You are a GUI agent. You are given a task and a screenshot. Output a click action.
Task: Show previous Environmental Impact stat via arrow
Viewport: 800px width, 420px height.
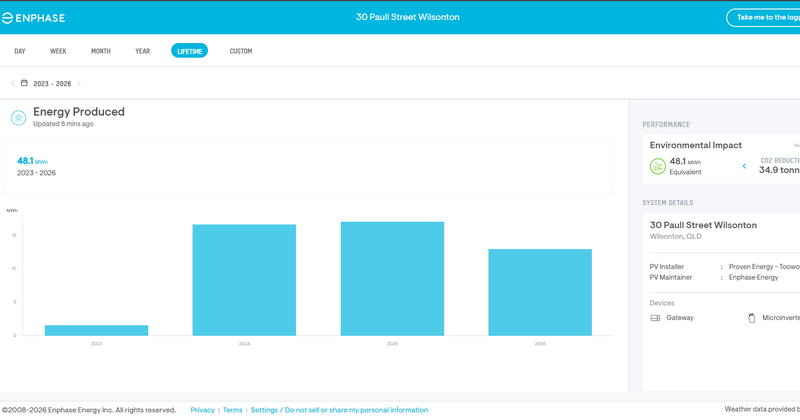point(744,166)
